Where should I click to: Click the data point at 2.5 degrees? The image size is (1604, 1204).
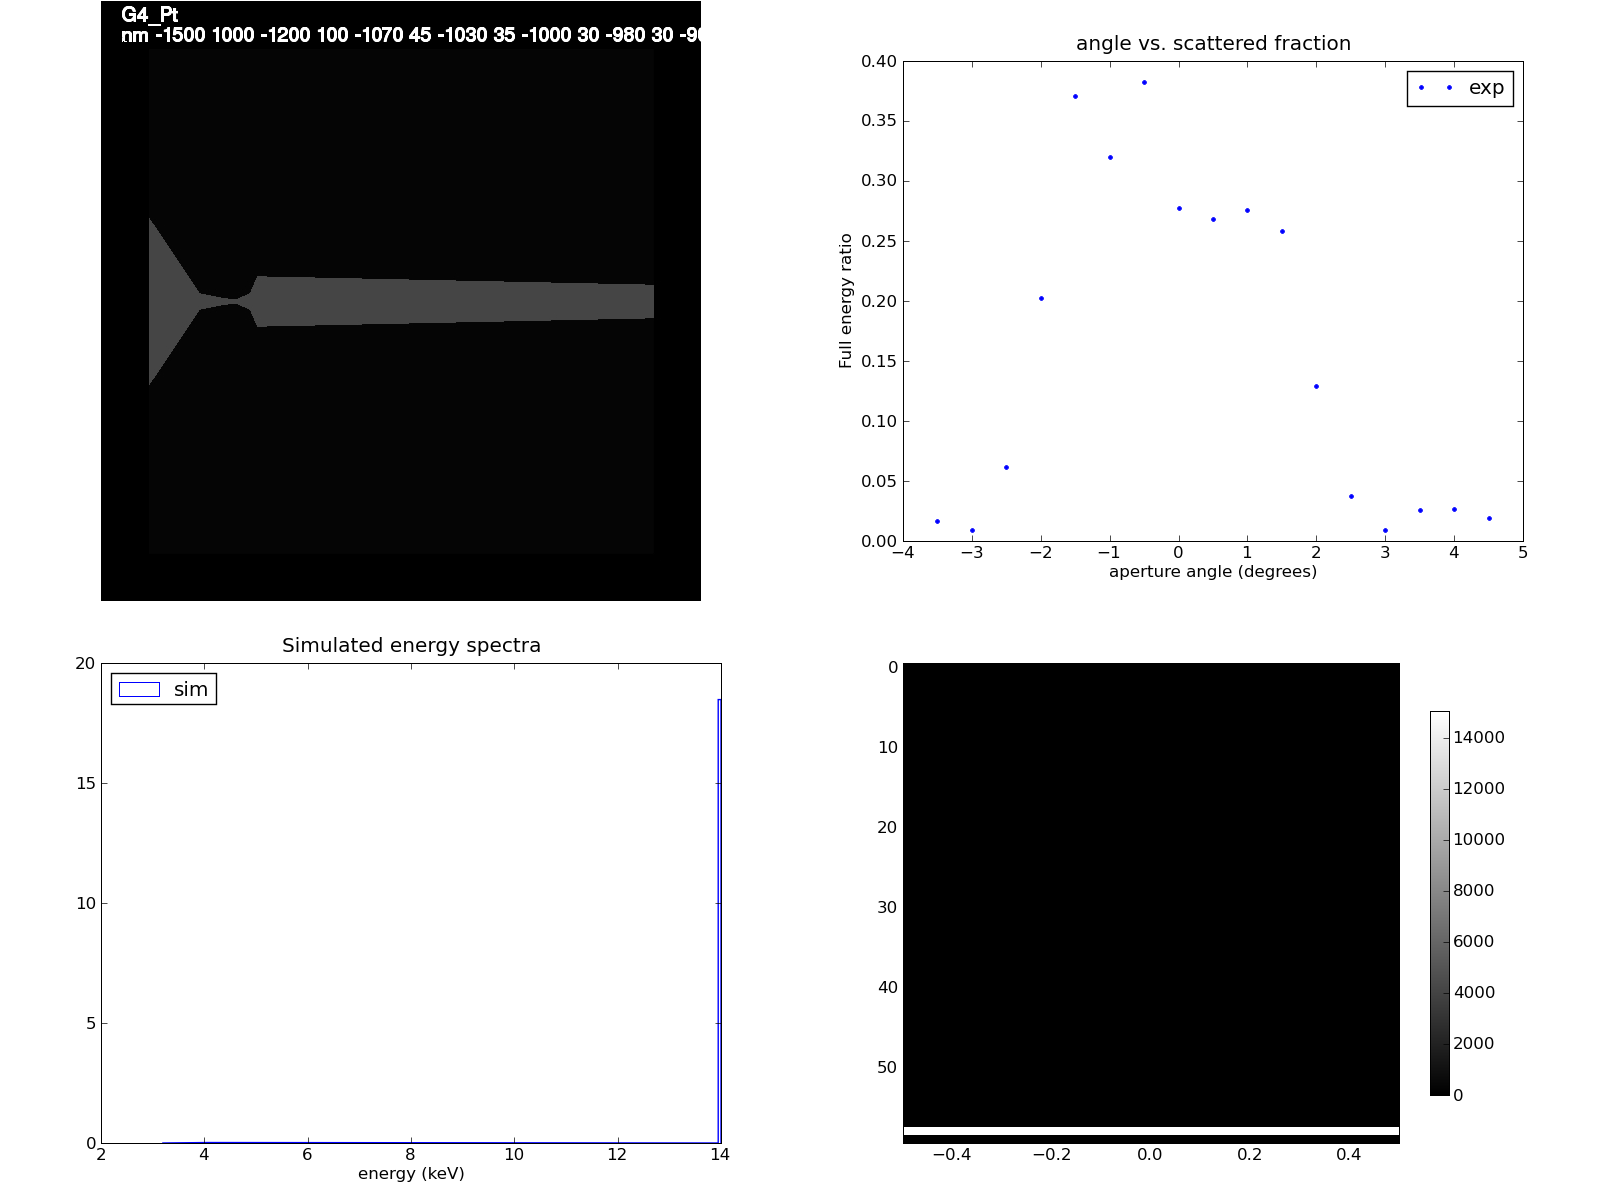coord(1351,496)
